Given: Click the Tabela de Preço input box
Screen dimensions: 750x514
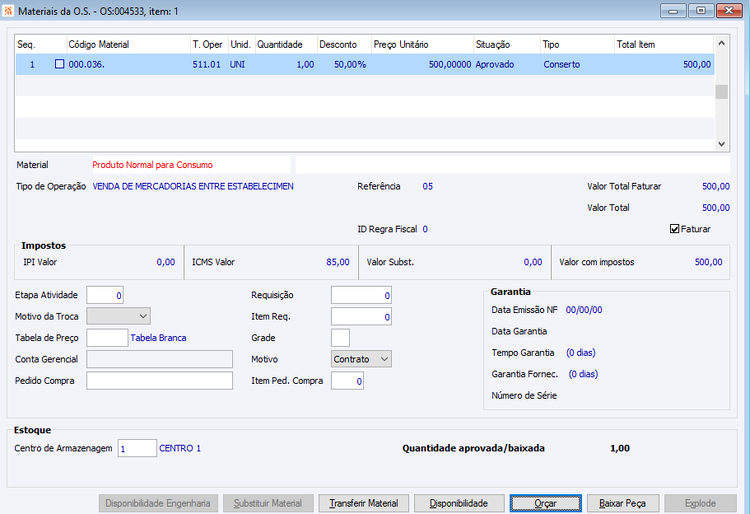Looking at the screenshot, I should pos(107,338).
